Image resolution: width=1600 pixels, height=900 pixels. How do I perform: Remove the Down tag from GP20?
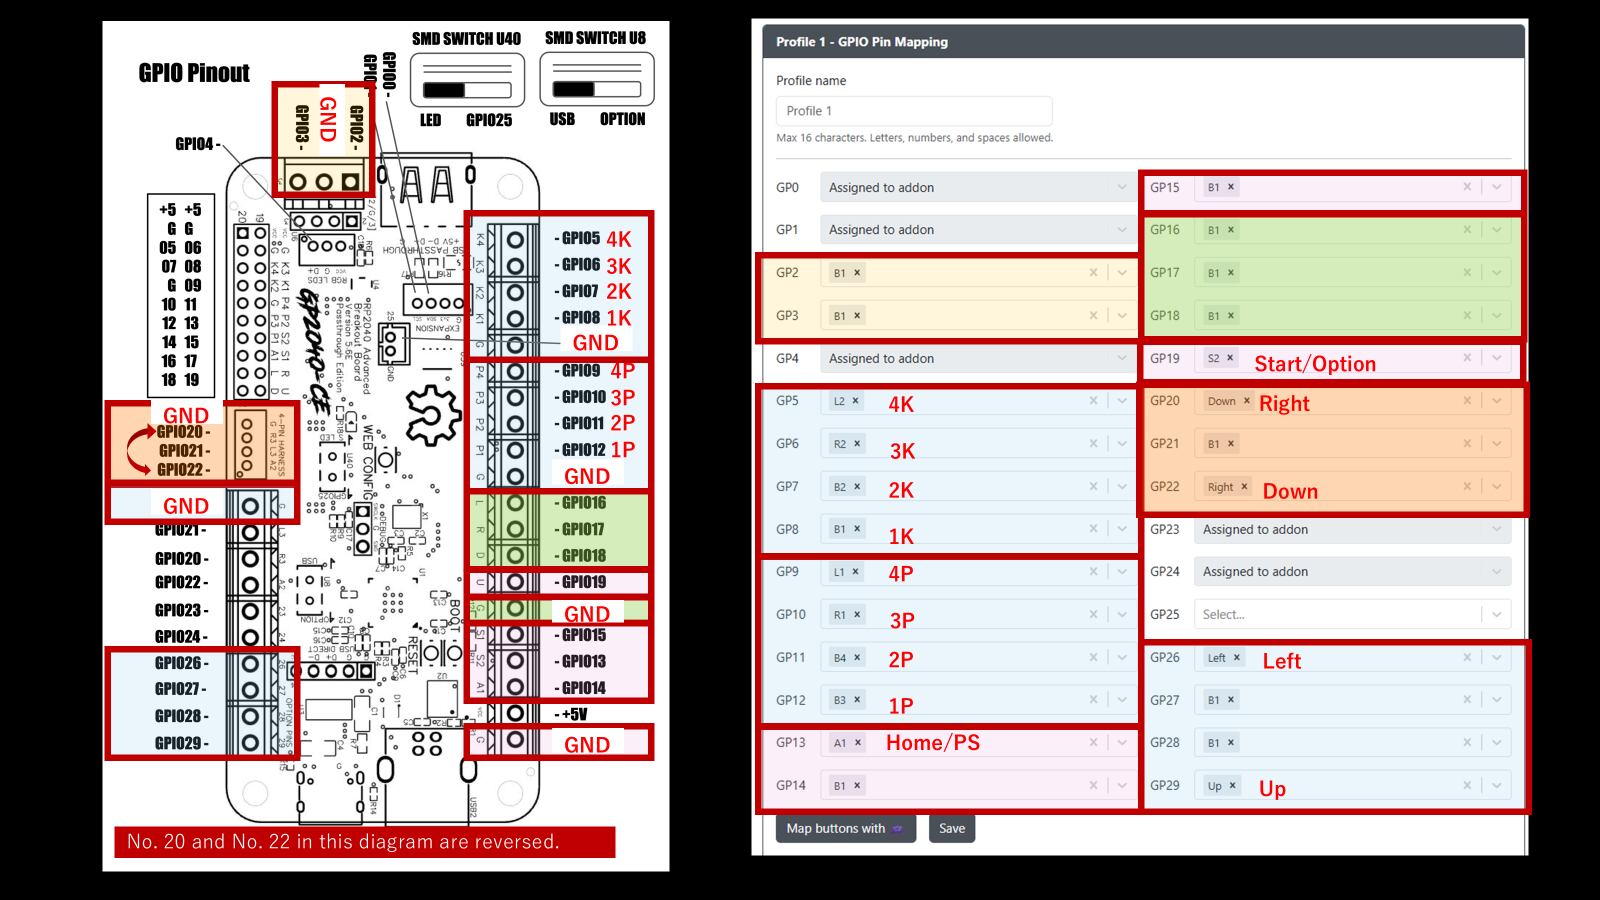click(1247, 401)
